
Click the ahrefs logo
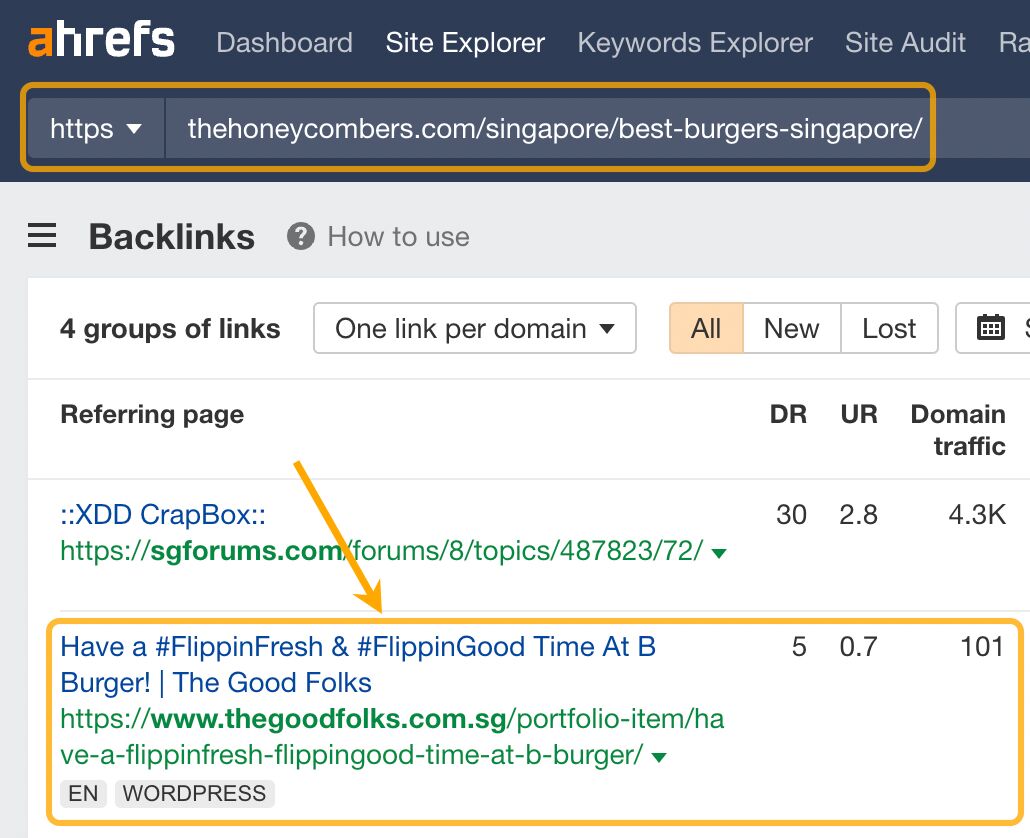click(101, 42)
